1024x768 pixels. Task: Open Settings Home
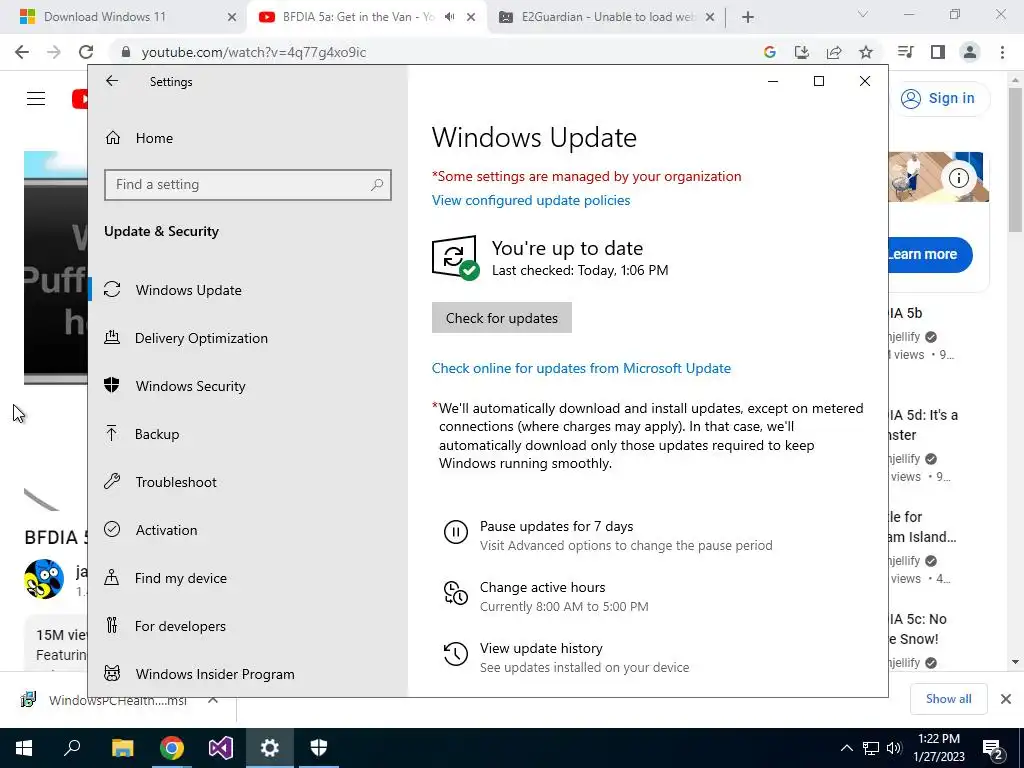pyautogui.click(x=154, y=138)
